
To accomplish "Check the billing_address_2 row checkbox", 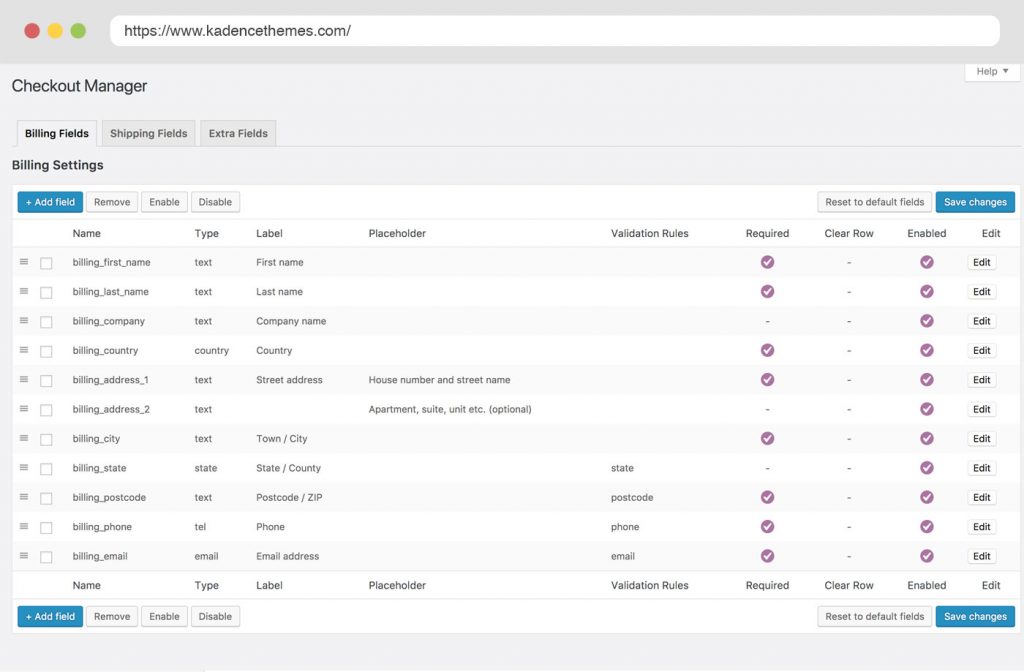I will [46, 410].
